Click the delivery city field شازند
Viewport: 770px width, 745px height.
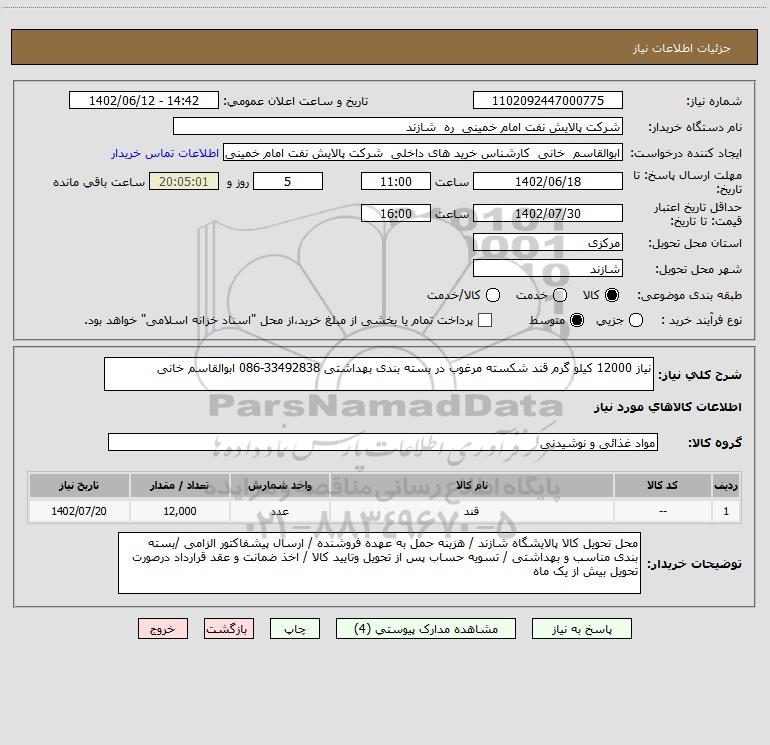548,269
